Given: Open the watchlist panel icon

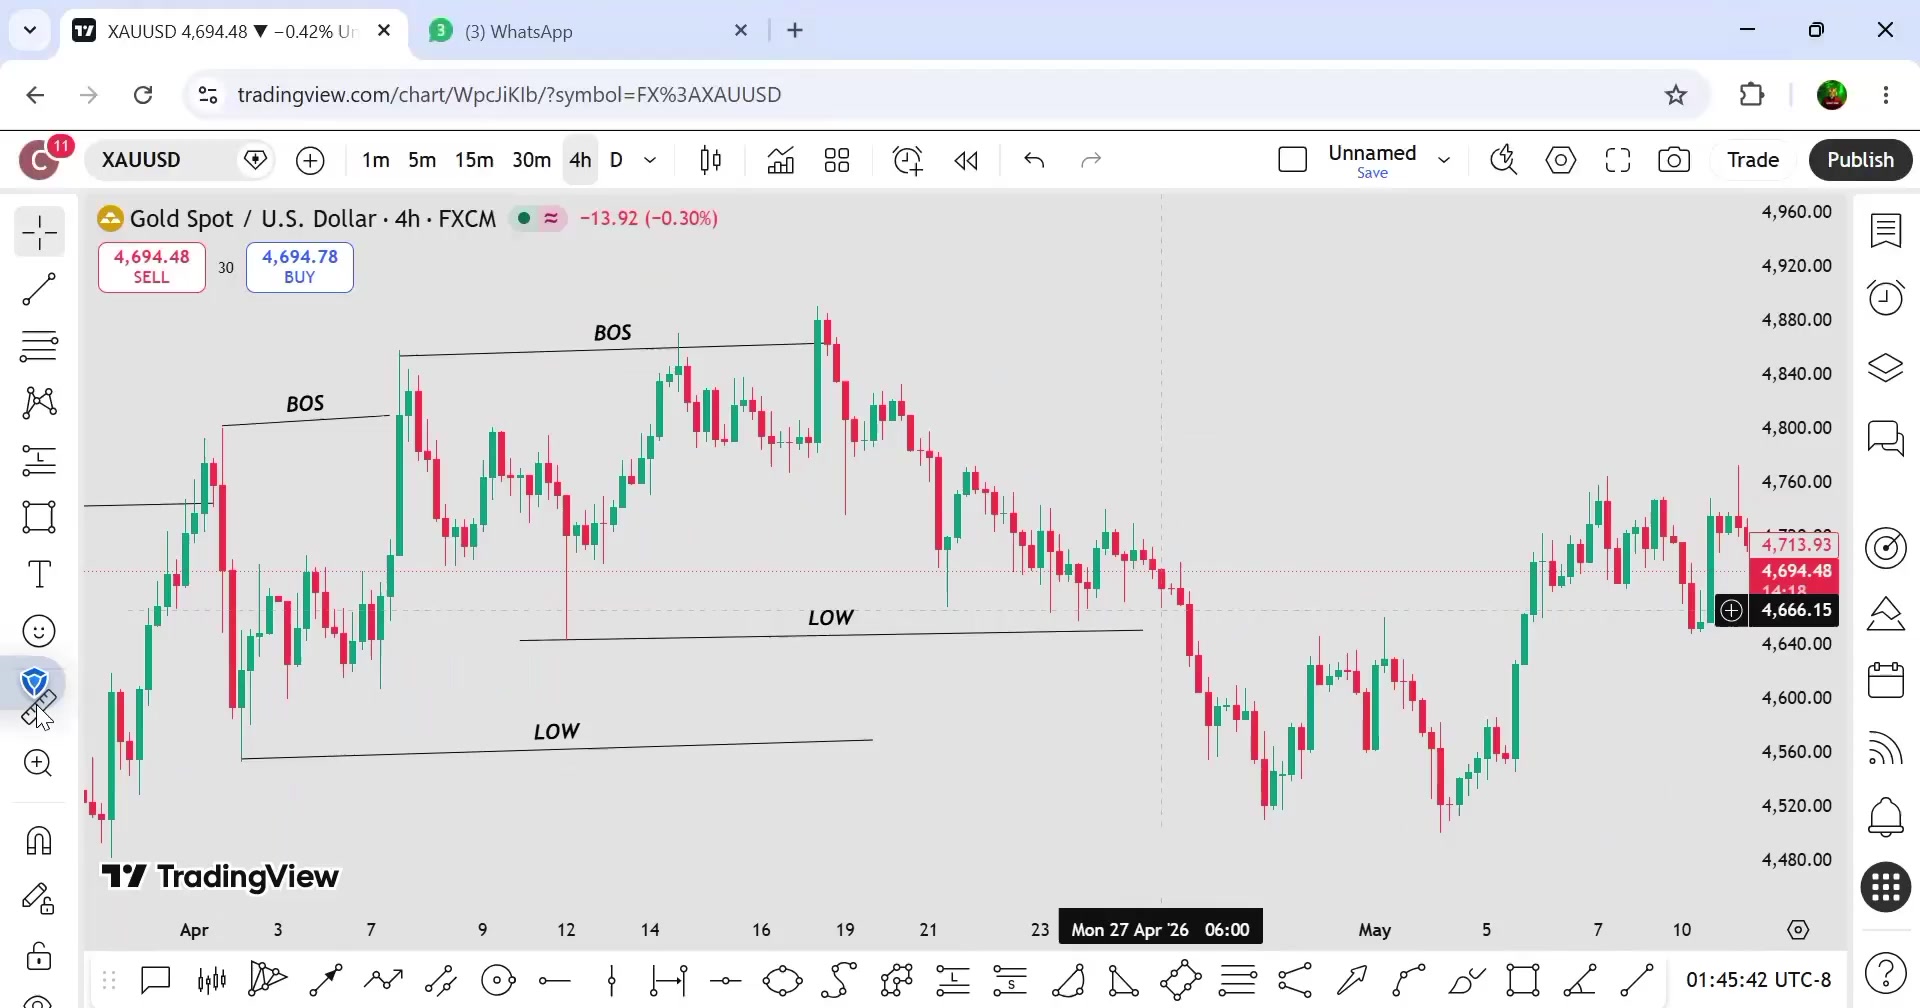Looking at the screenshot, I should (x=1886, y=231).
